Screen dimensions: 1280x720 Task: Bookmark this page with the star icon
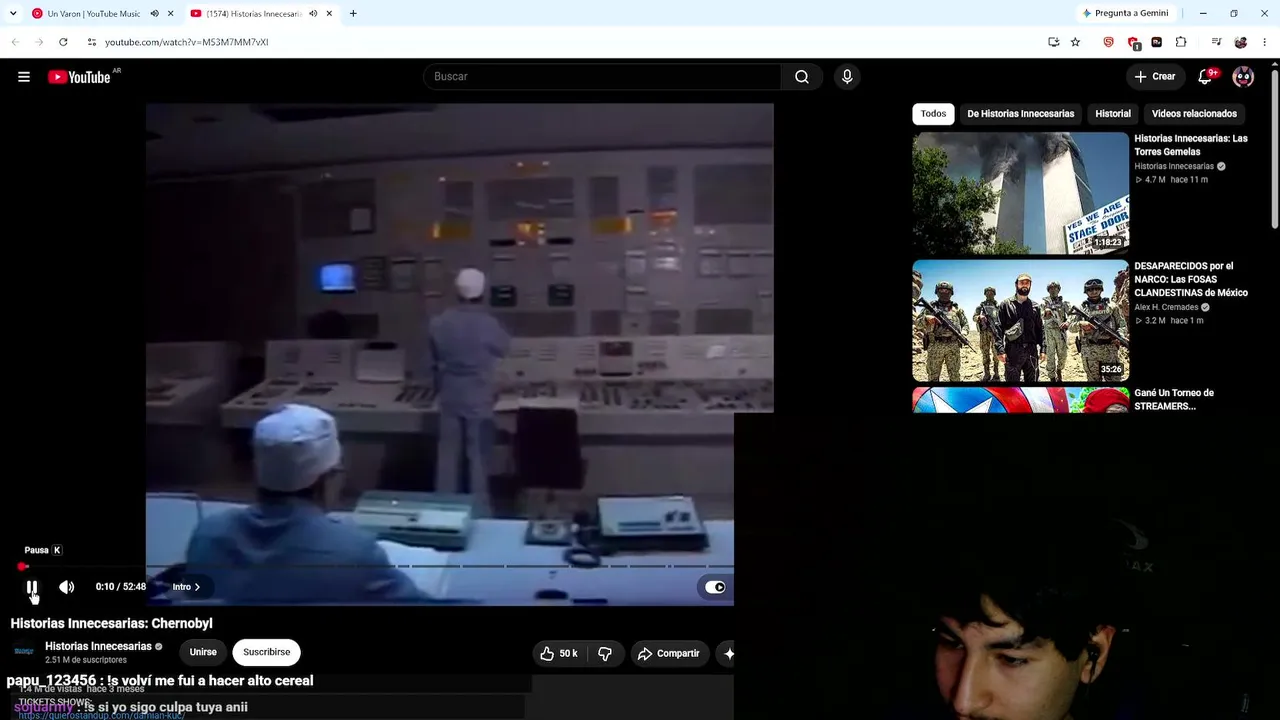[1075, 42]
